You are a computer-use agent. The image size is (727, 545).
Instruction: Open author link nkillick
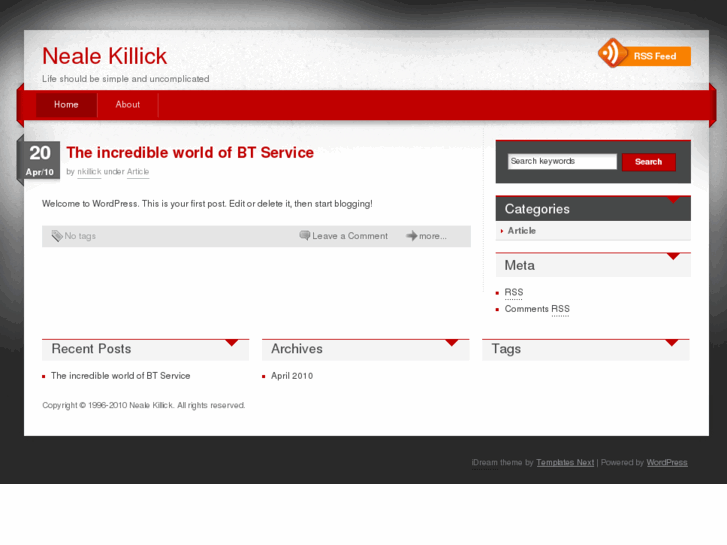tap(89, 172)
